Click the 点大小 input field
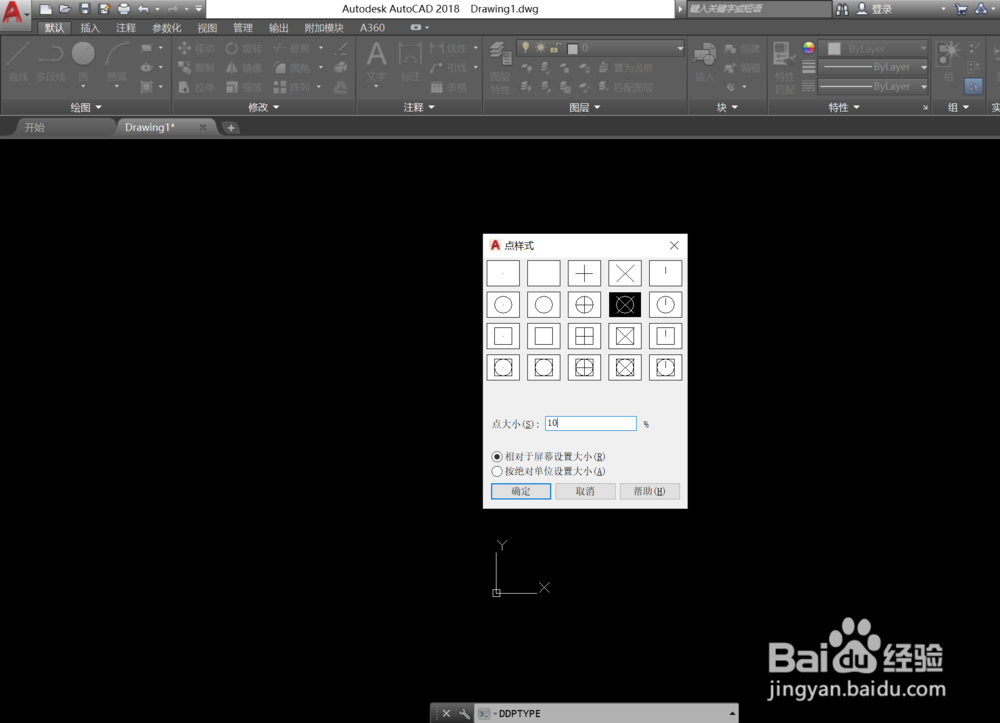 [x=591, y=423]
